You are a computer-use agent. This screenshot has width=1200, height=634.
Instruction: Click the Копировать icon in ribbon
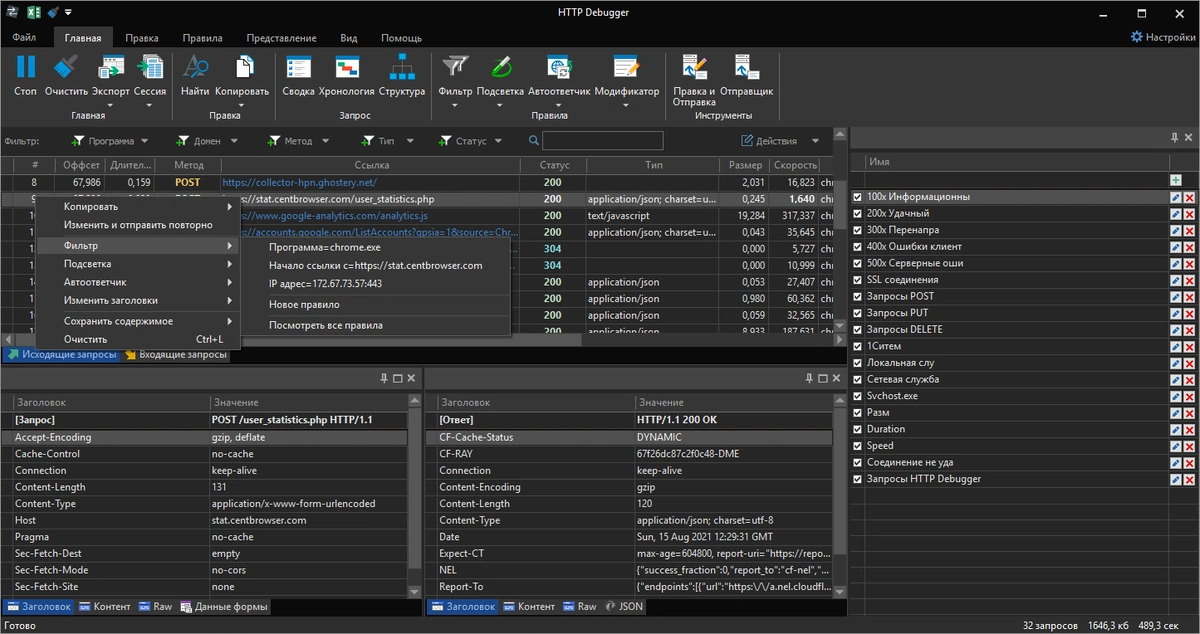pos(243,68)
